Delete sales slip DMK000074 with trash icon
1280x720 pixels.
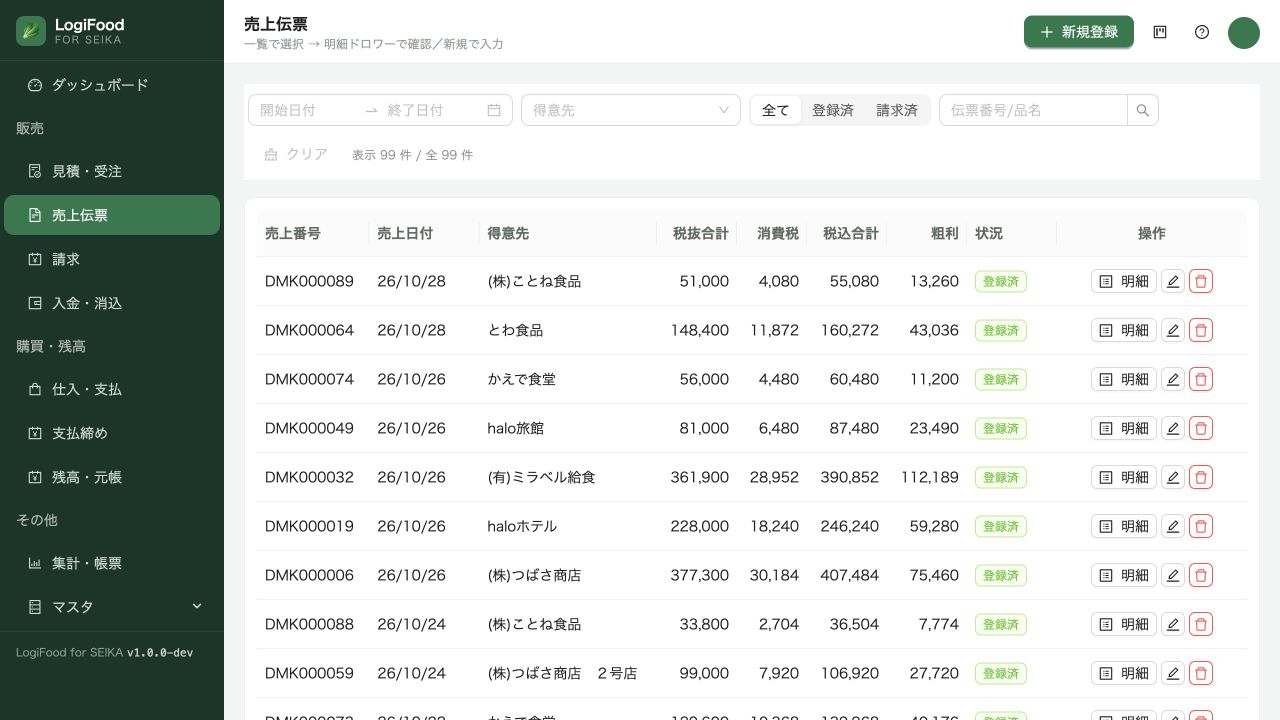pyautogui.click(x=1201, y=380)
